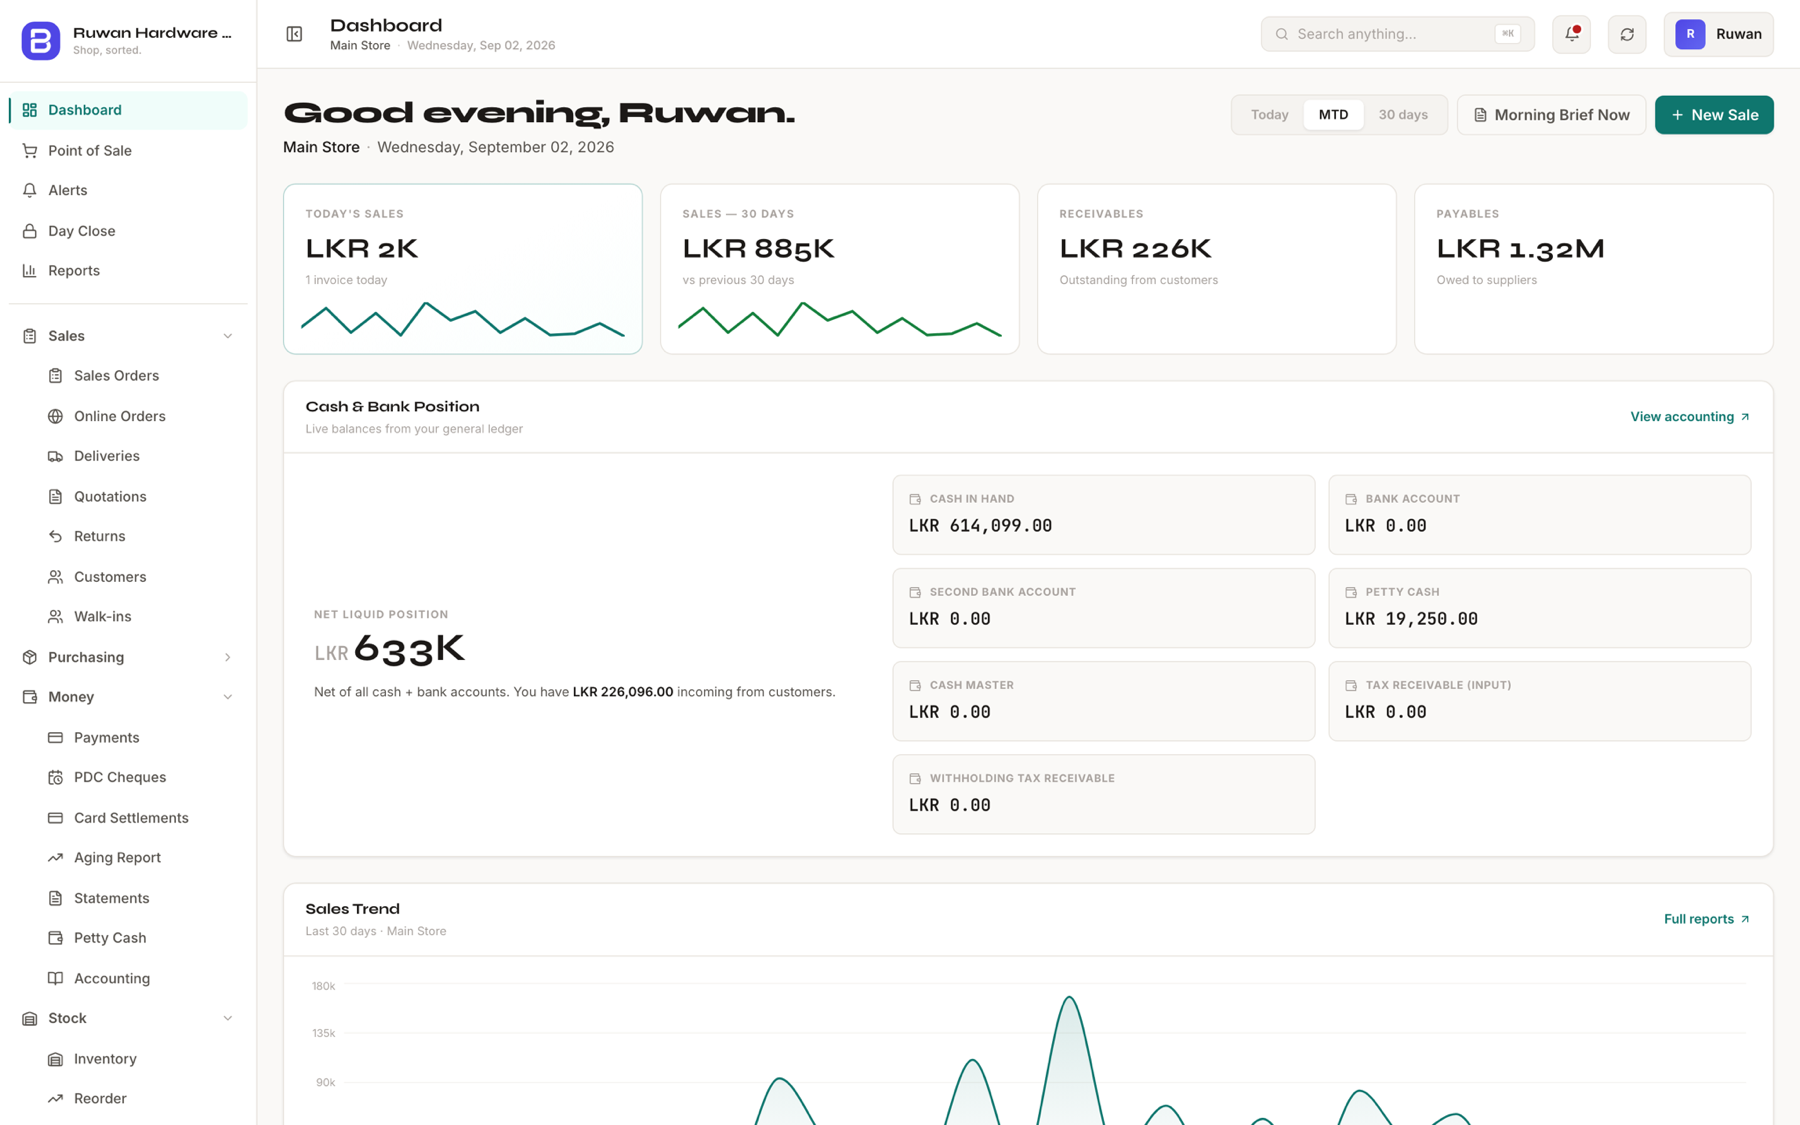This screenshot has height=1125, width=1800.
Task: Open Point of Sale menu item
Action: pyautogui.click(x=128, y=151)
